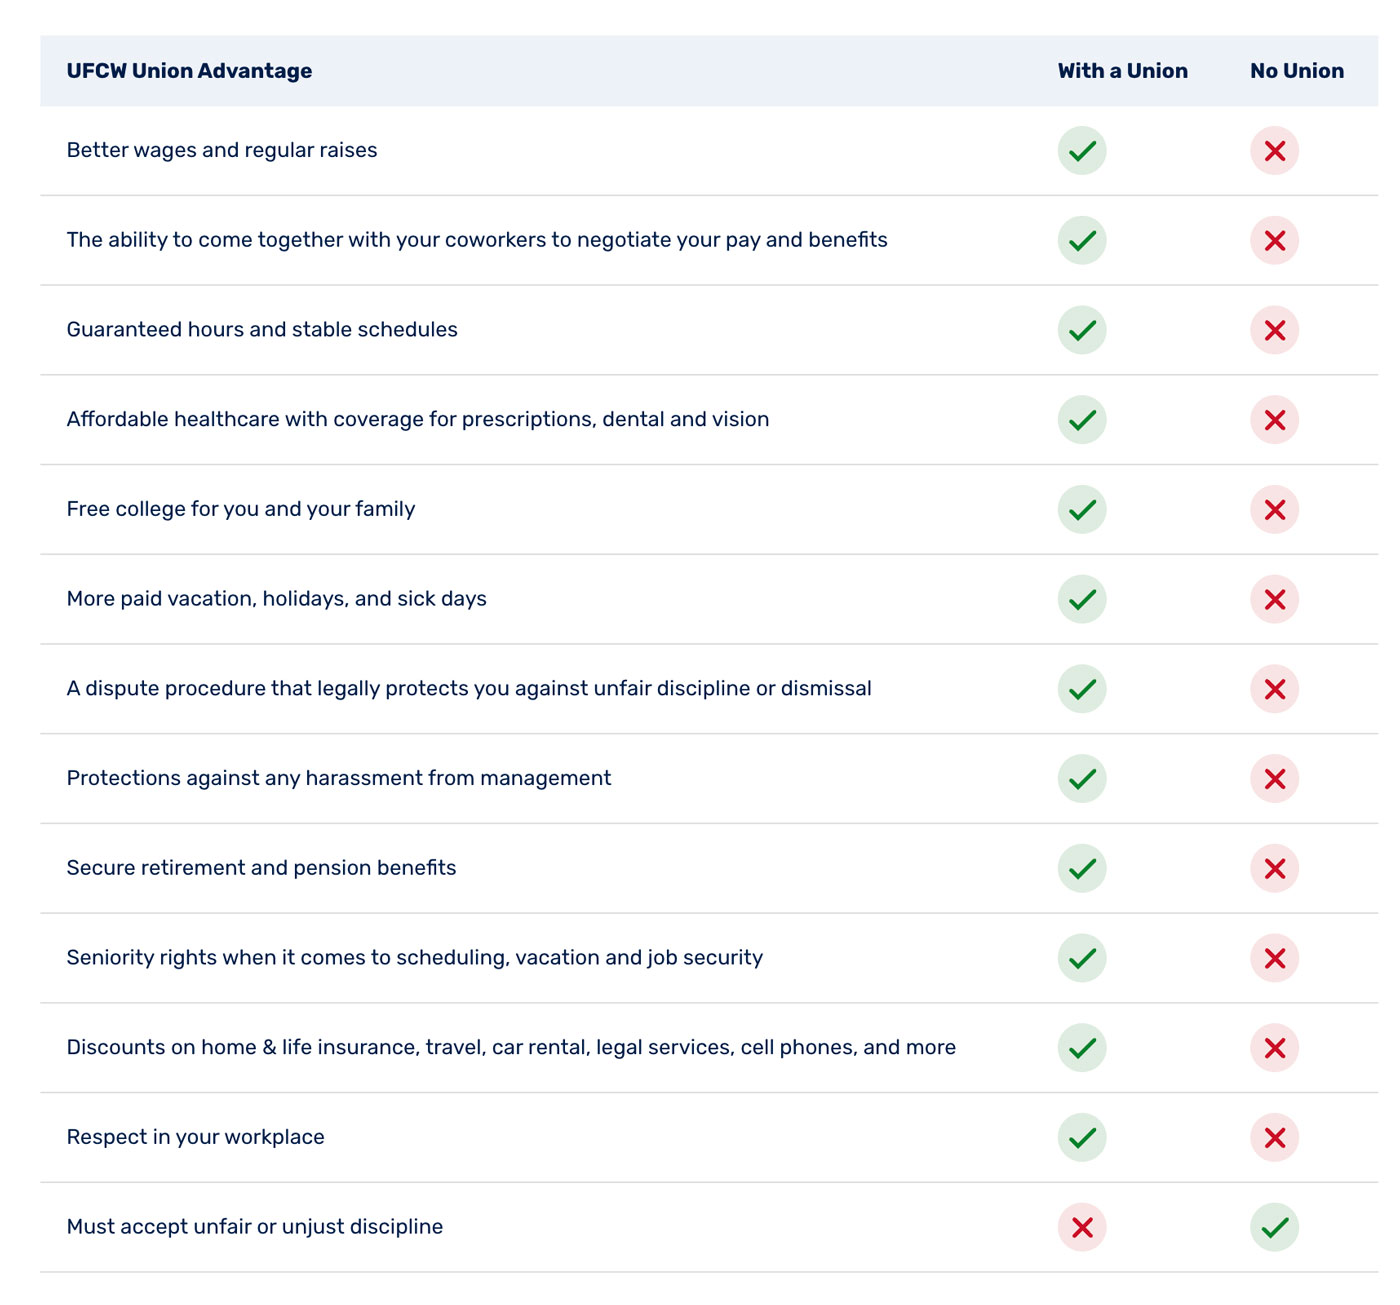The width and height of the screenshot is (1400, 1305).
Task: Click the UFCW Union Advantage header
Action: (189, 71)
